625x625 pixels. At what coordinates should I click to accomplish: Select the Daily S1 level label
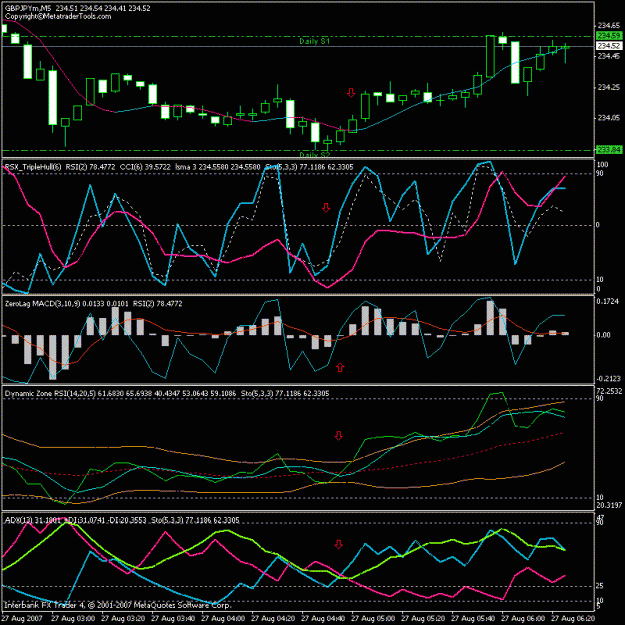tap(314, 41)
